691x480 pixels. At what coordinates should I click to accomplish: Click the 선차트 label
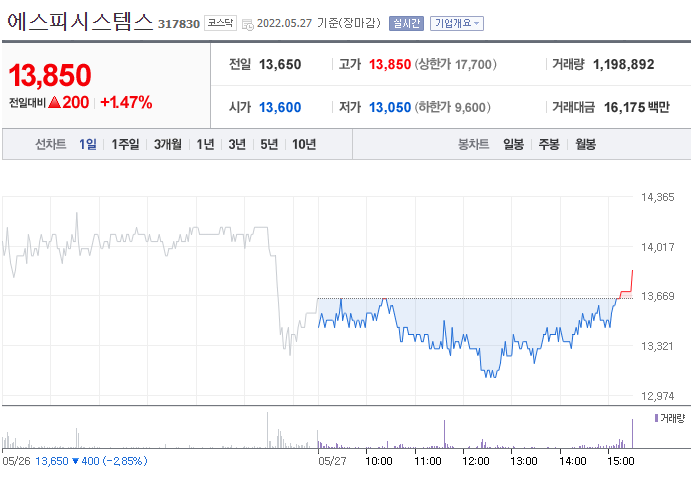[x=51, y=144]
